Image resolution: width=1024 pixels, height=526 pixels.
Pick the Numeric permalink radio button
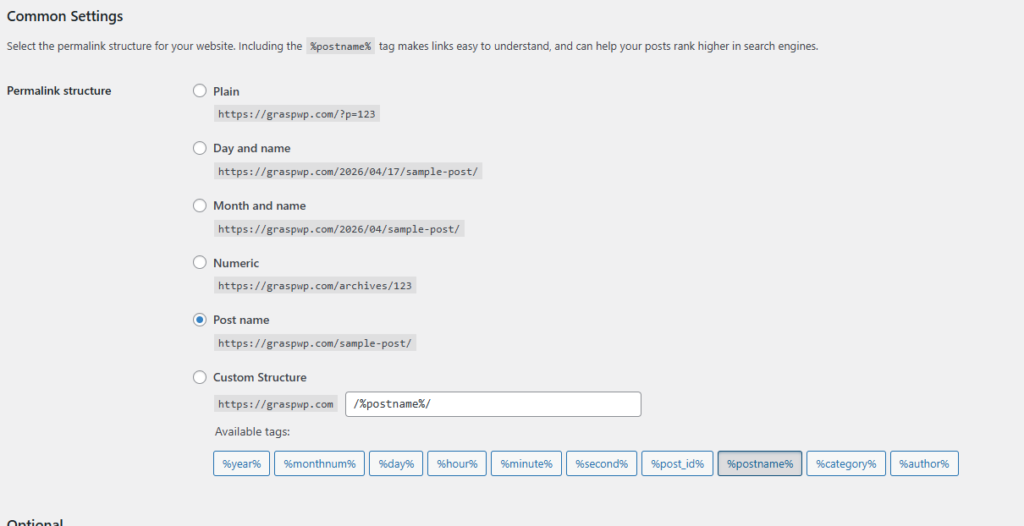pos(200,263)
